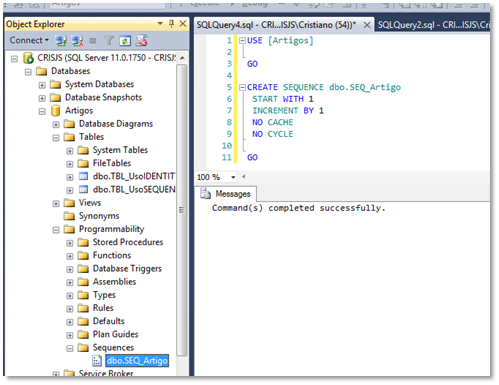Viewport: 499px width, 385px height.
Task: Collapse the Databases folder
Action: [28, 72]
